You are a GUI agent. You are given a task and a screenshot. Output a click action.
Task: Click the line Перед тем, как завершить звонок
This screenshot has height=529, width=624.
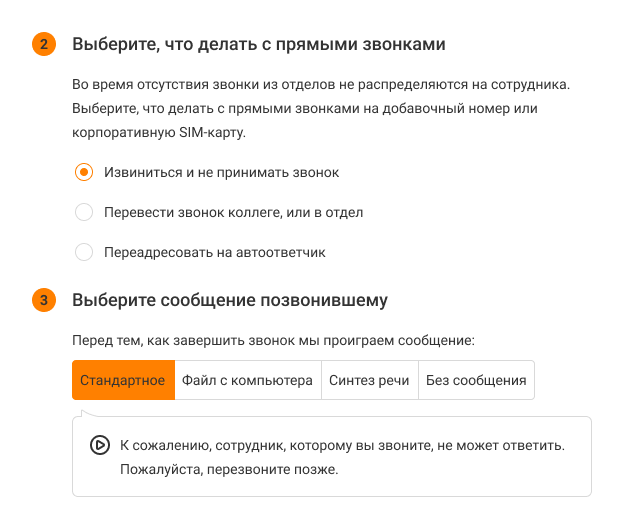[273, 341]
